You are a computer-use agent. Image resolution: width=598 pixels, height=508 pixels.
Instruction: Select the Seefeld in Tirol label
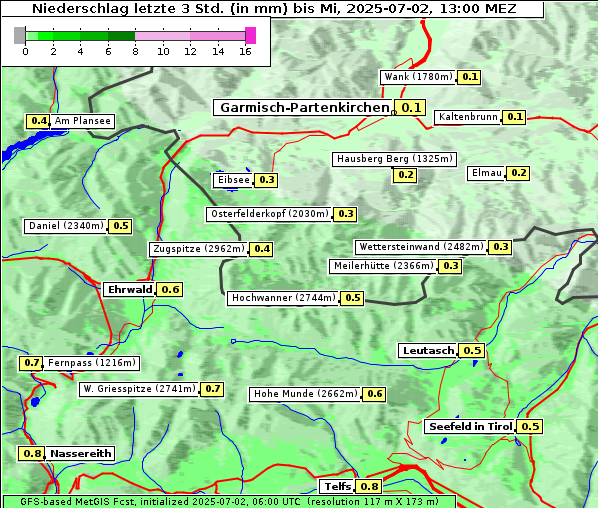coord(470,427)
